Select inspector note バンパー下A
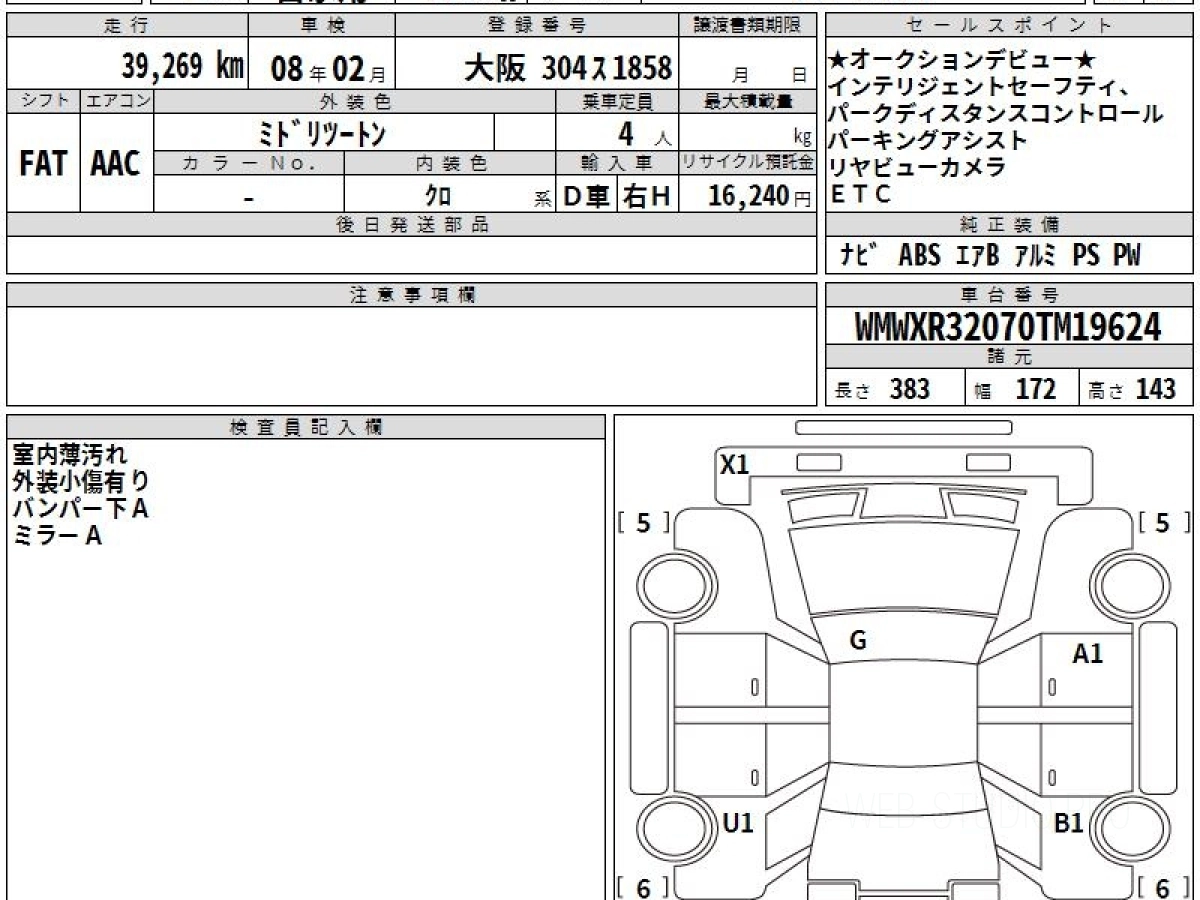The width and height of the screenshot is (1200, 900). (x=81, y=509)
